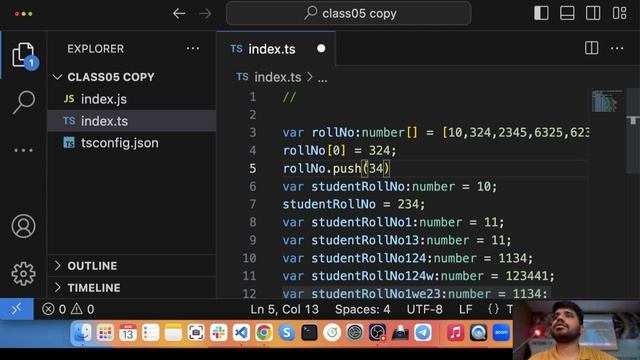Screen dimensions: 640x360
Task: Go back using the left arrow
Action: pos(179,13)
